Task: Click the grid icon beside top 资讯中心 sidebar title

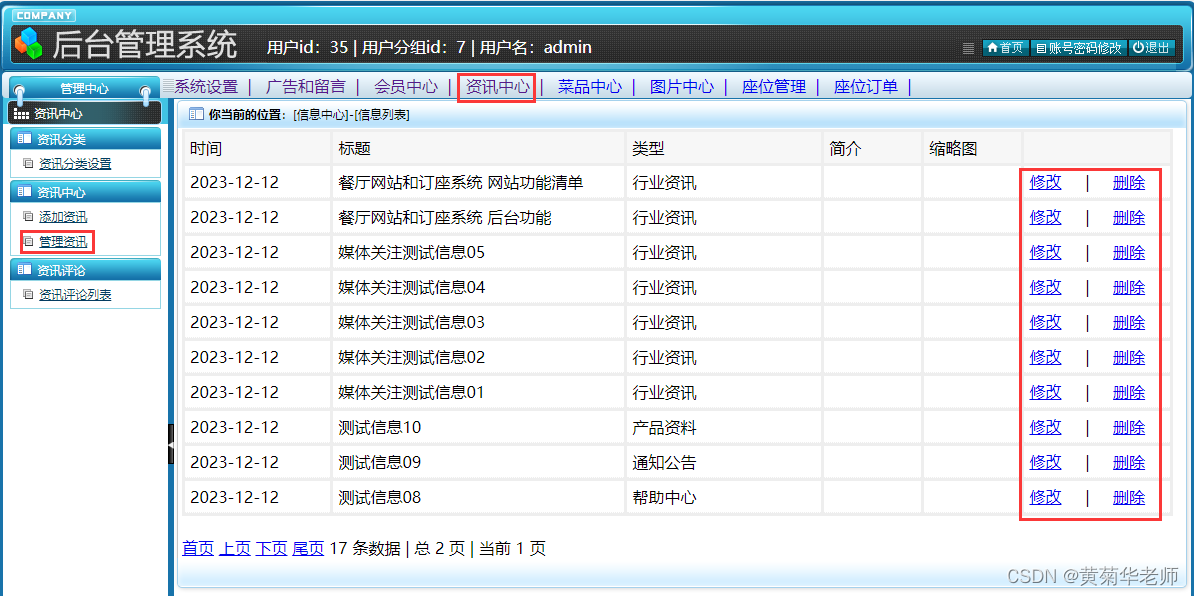Action: pyautogui.click(x=22, y=114)
